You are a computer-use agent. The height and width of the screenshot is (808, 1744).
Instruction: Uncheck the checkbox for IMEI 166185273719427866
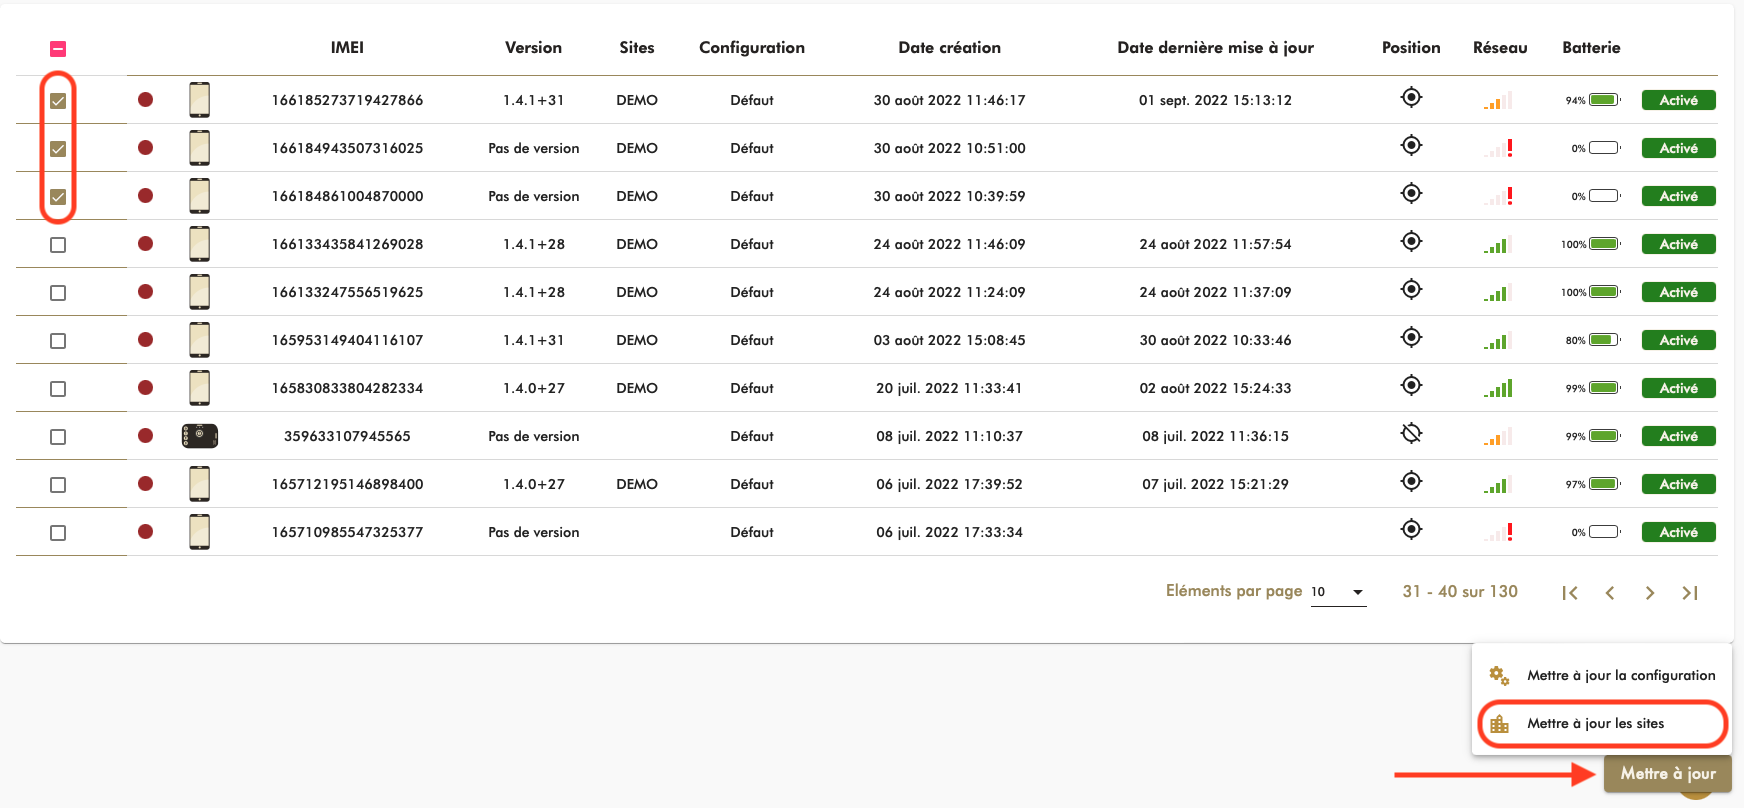pos(58,101)
